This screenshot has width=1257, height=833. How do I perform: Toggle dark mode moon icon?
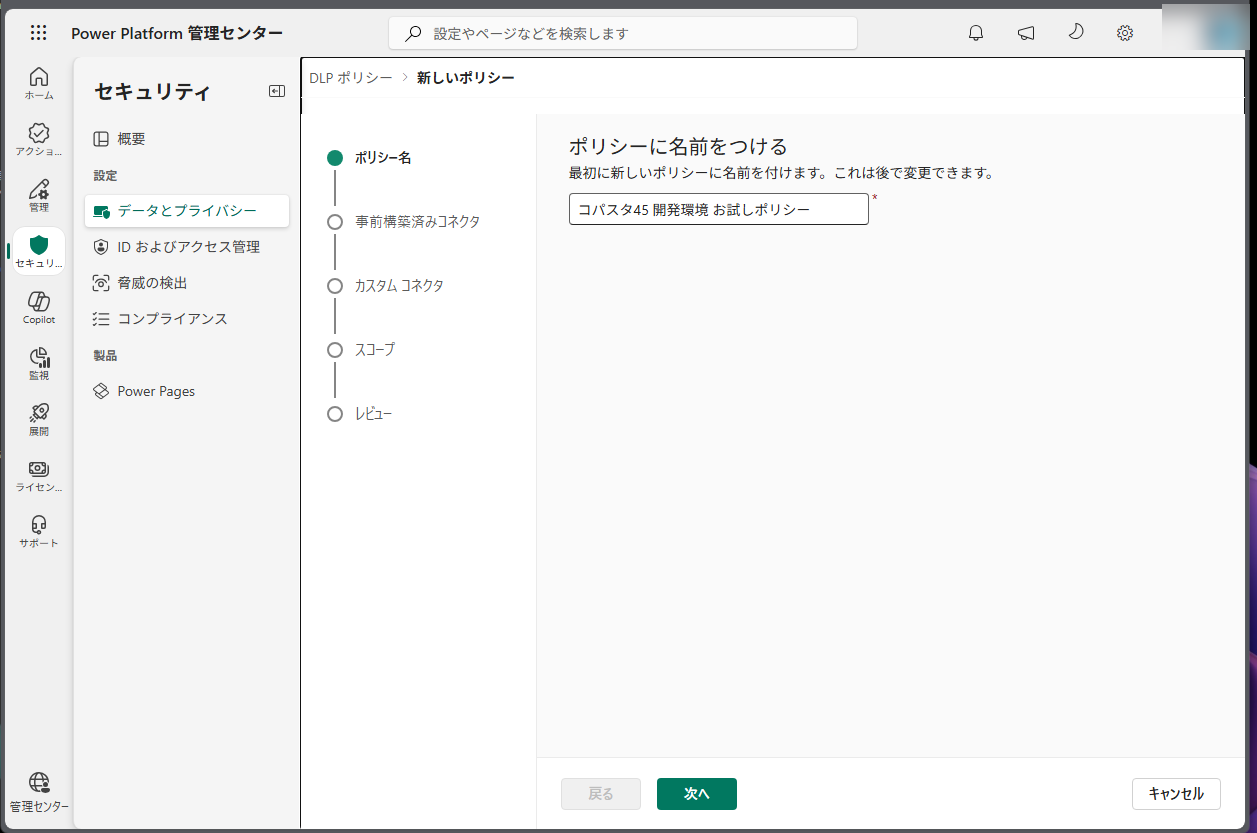pos(1076,33)
